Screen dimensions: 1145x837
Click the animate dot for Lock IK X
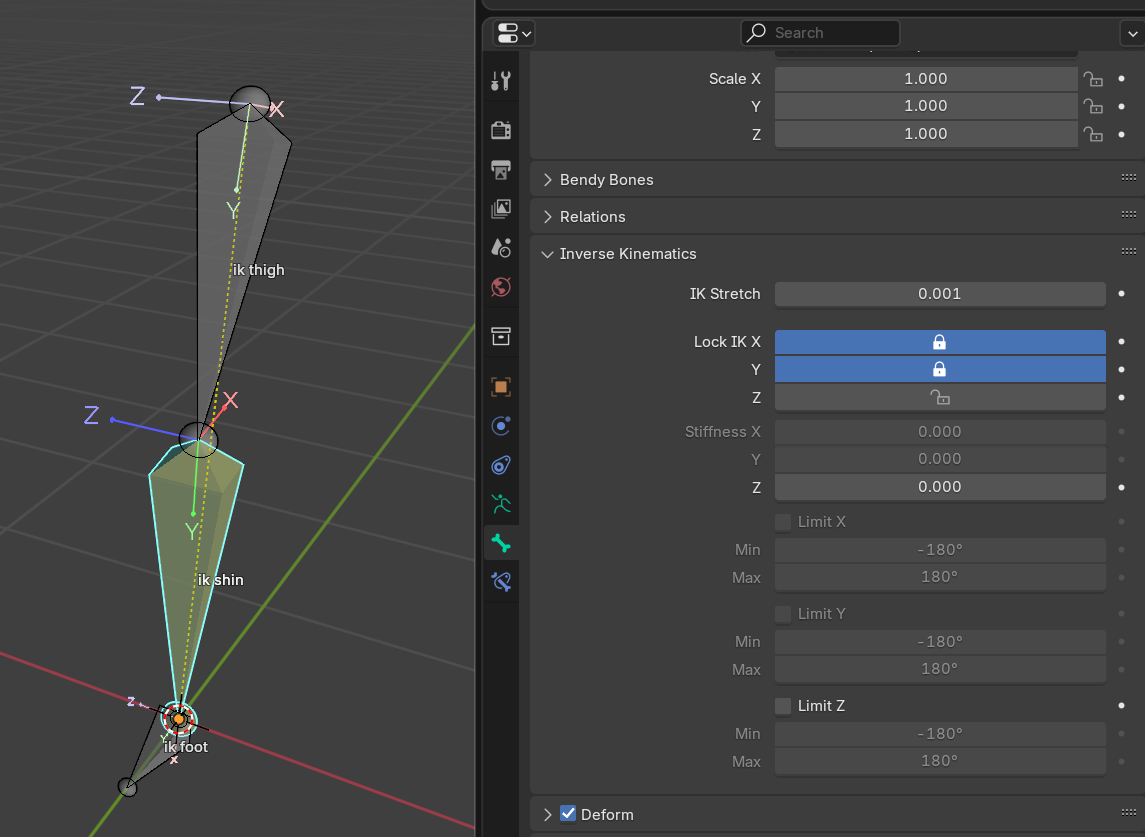coord(1122,342)
